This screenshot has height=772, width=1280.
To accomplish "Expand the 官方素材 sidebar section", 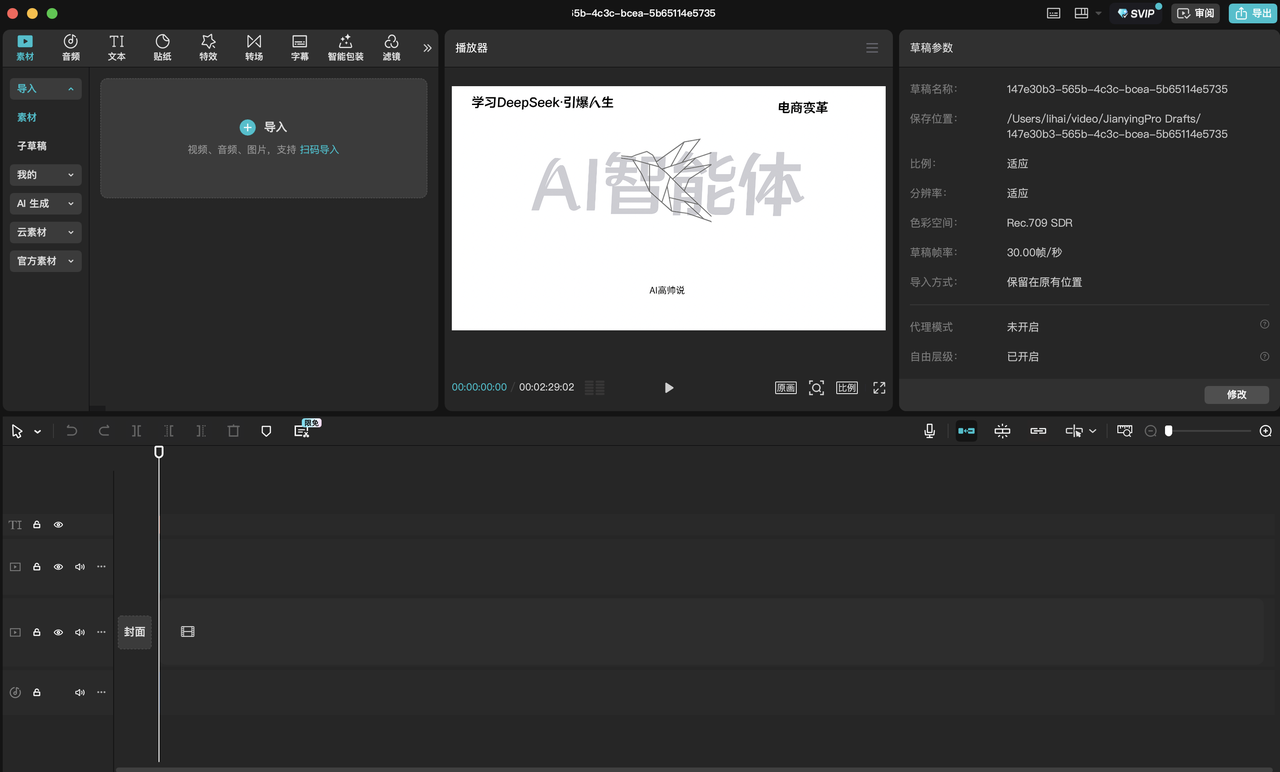I will [x=46, y=261].
